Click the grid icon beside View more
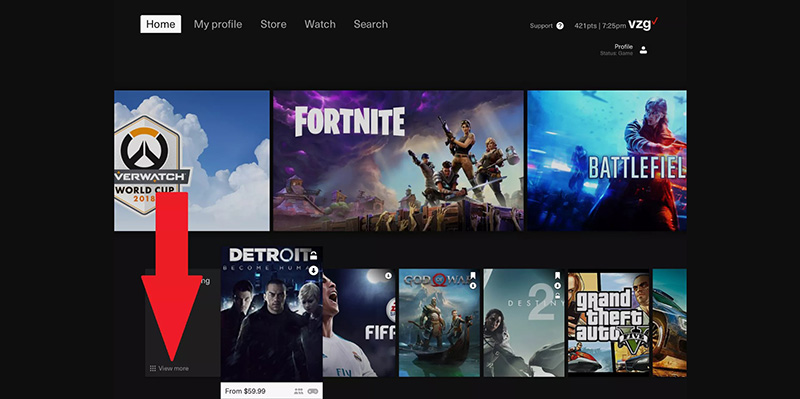 click(153, 368)
